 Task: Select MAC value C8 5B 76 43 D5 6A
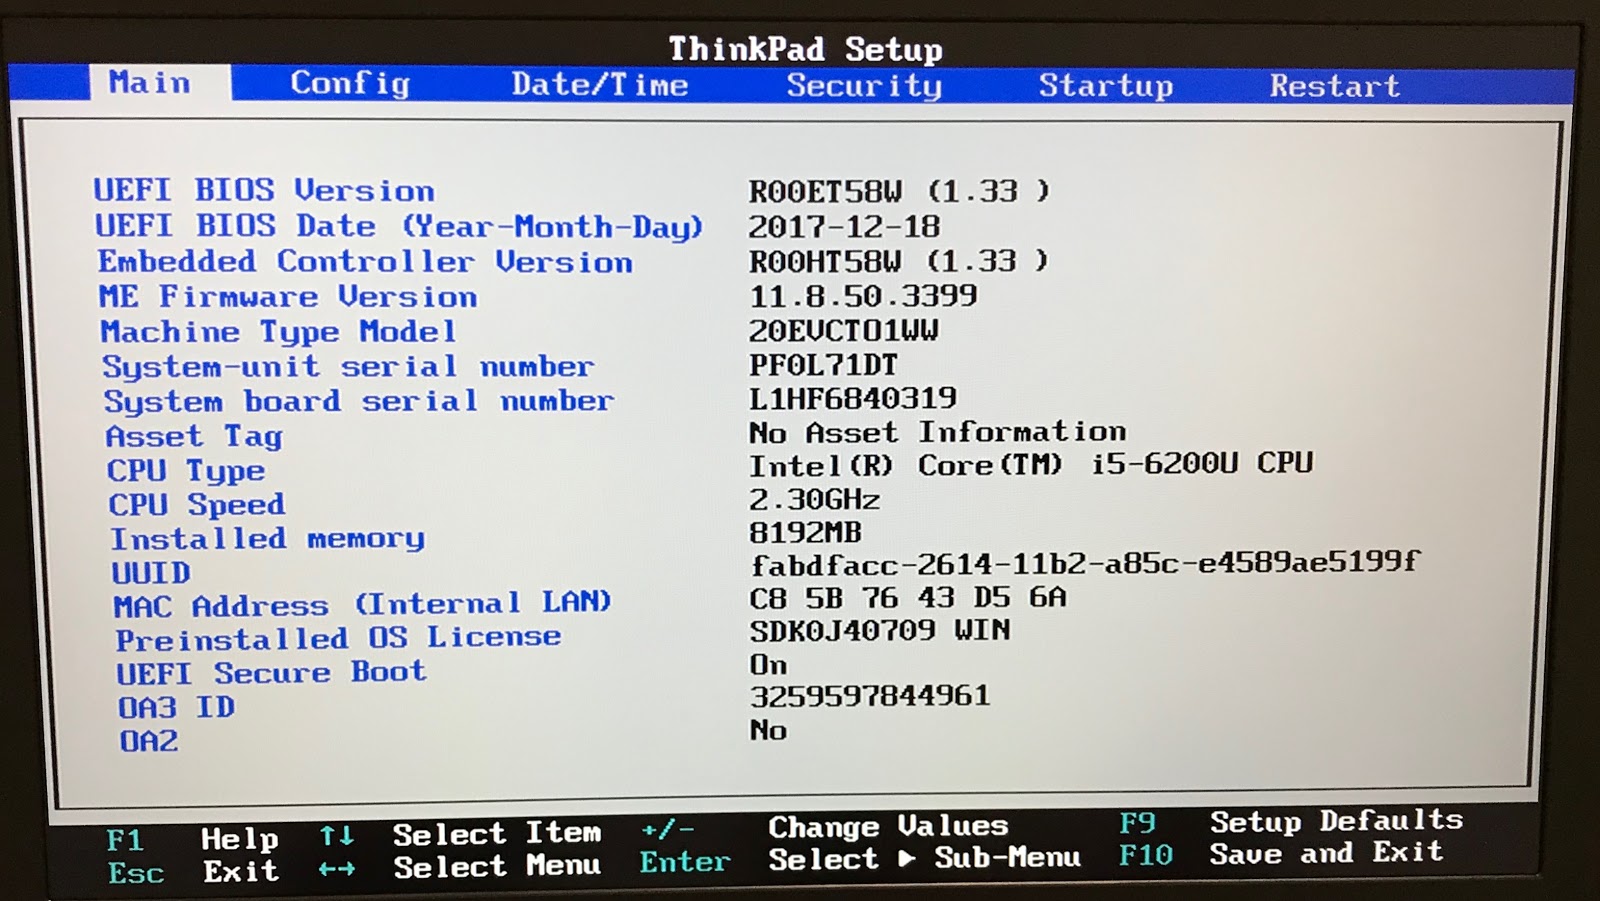coord(908,598)
